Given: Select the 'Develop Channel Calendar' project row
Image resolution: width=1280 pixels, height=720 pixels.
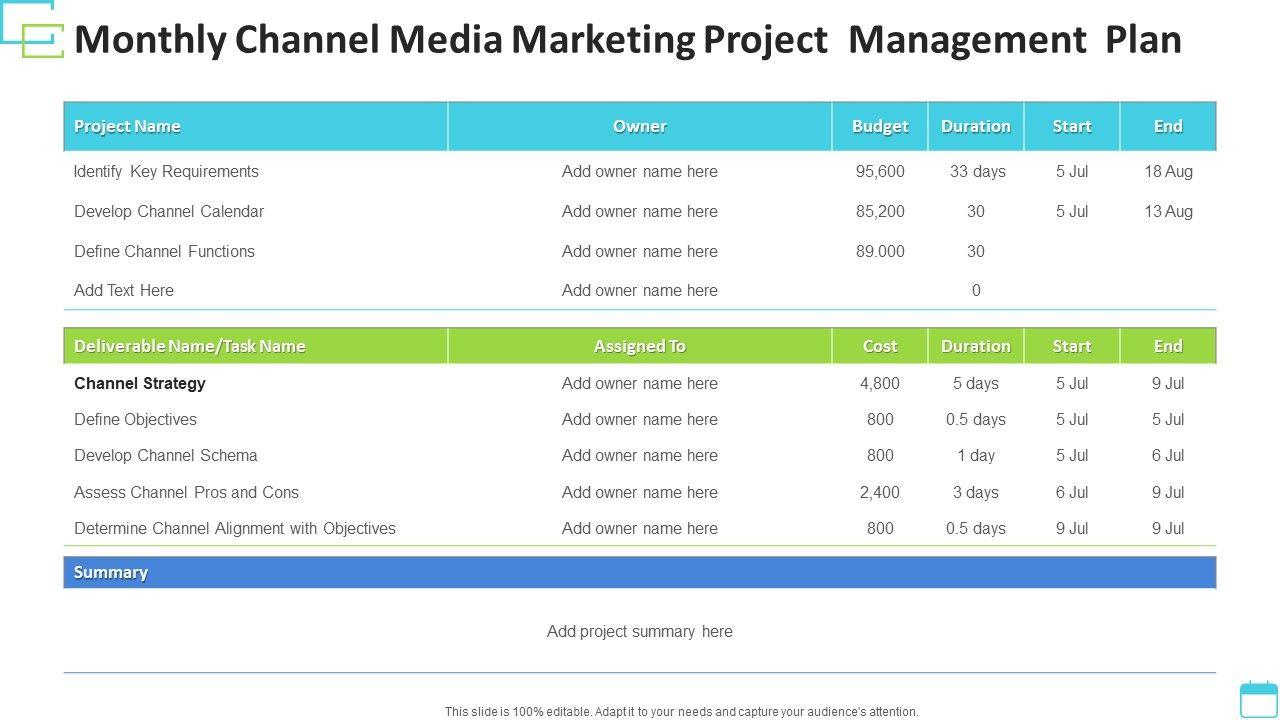Looking at the screenshot, I should tap(640, 211).
